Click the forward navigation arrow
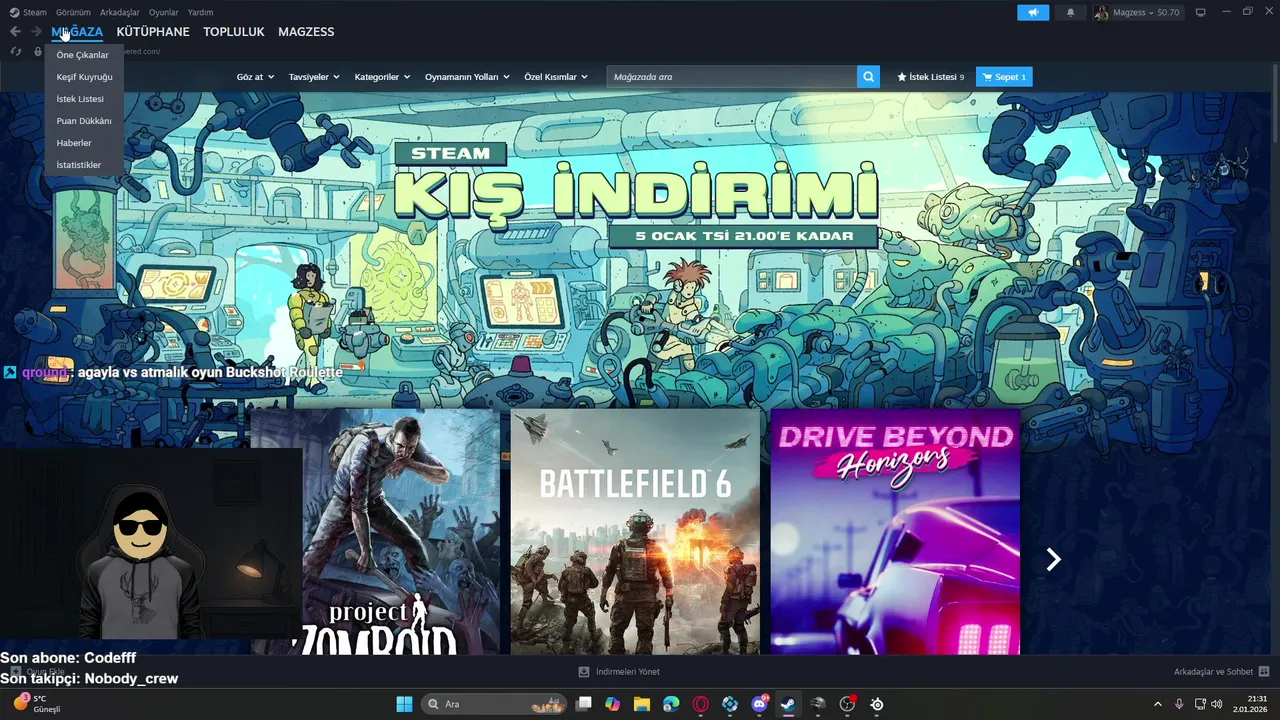This screenshot has height=720, width=1280. 36,32
